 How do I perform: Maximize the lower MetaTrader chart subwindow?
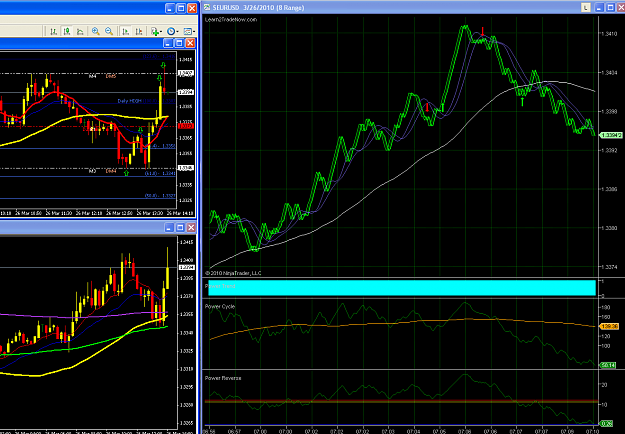180,228
